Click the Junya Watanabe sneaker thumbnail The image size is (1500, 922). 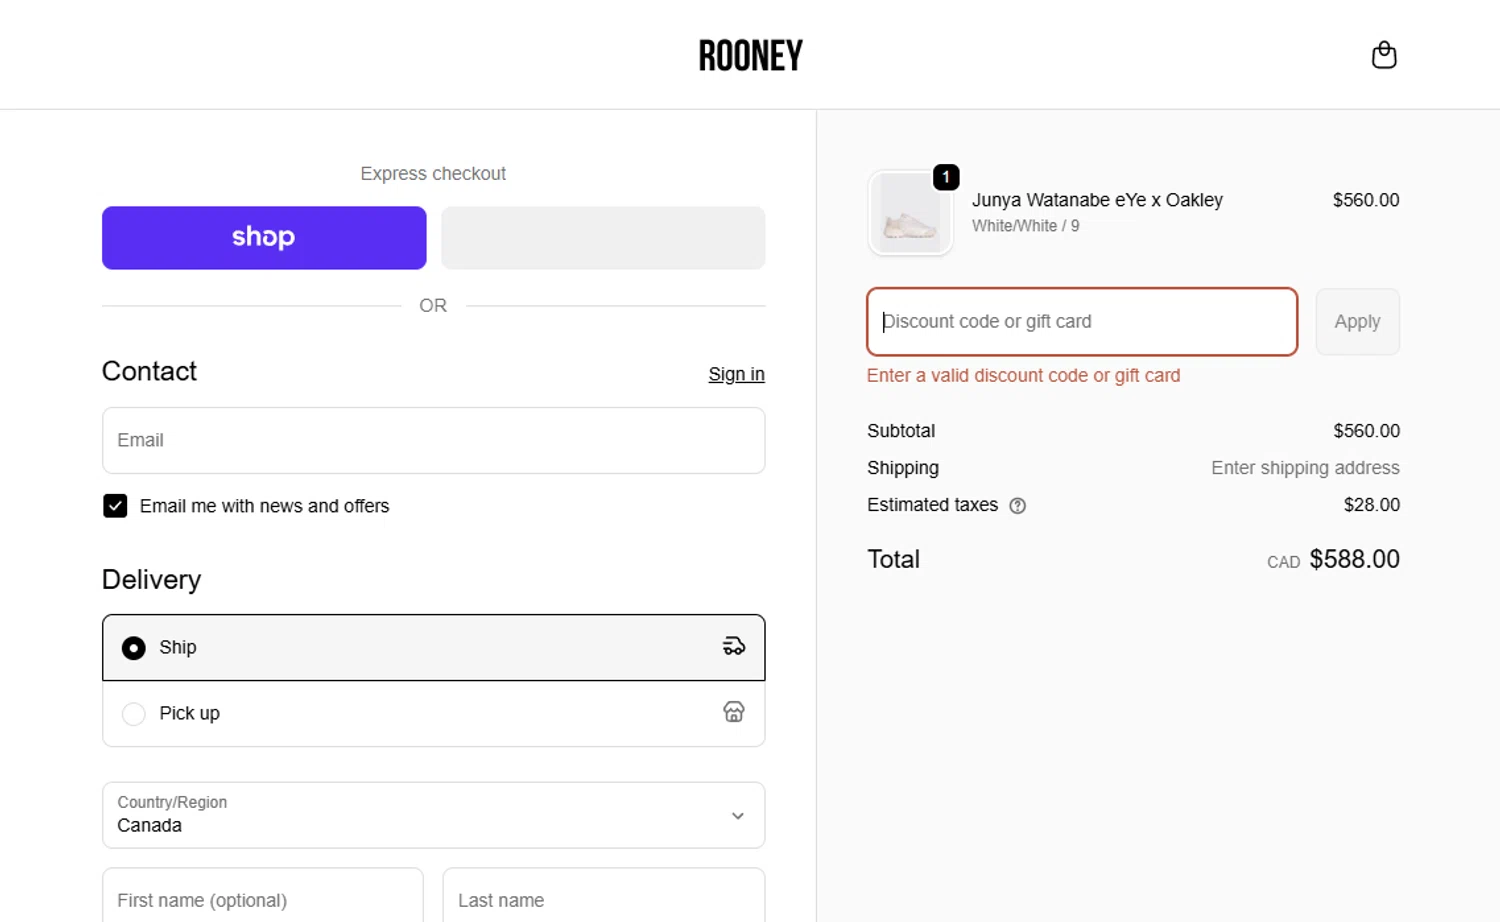click(x=910, y=213)
